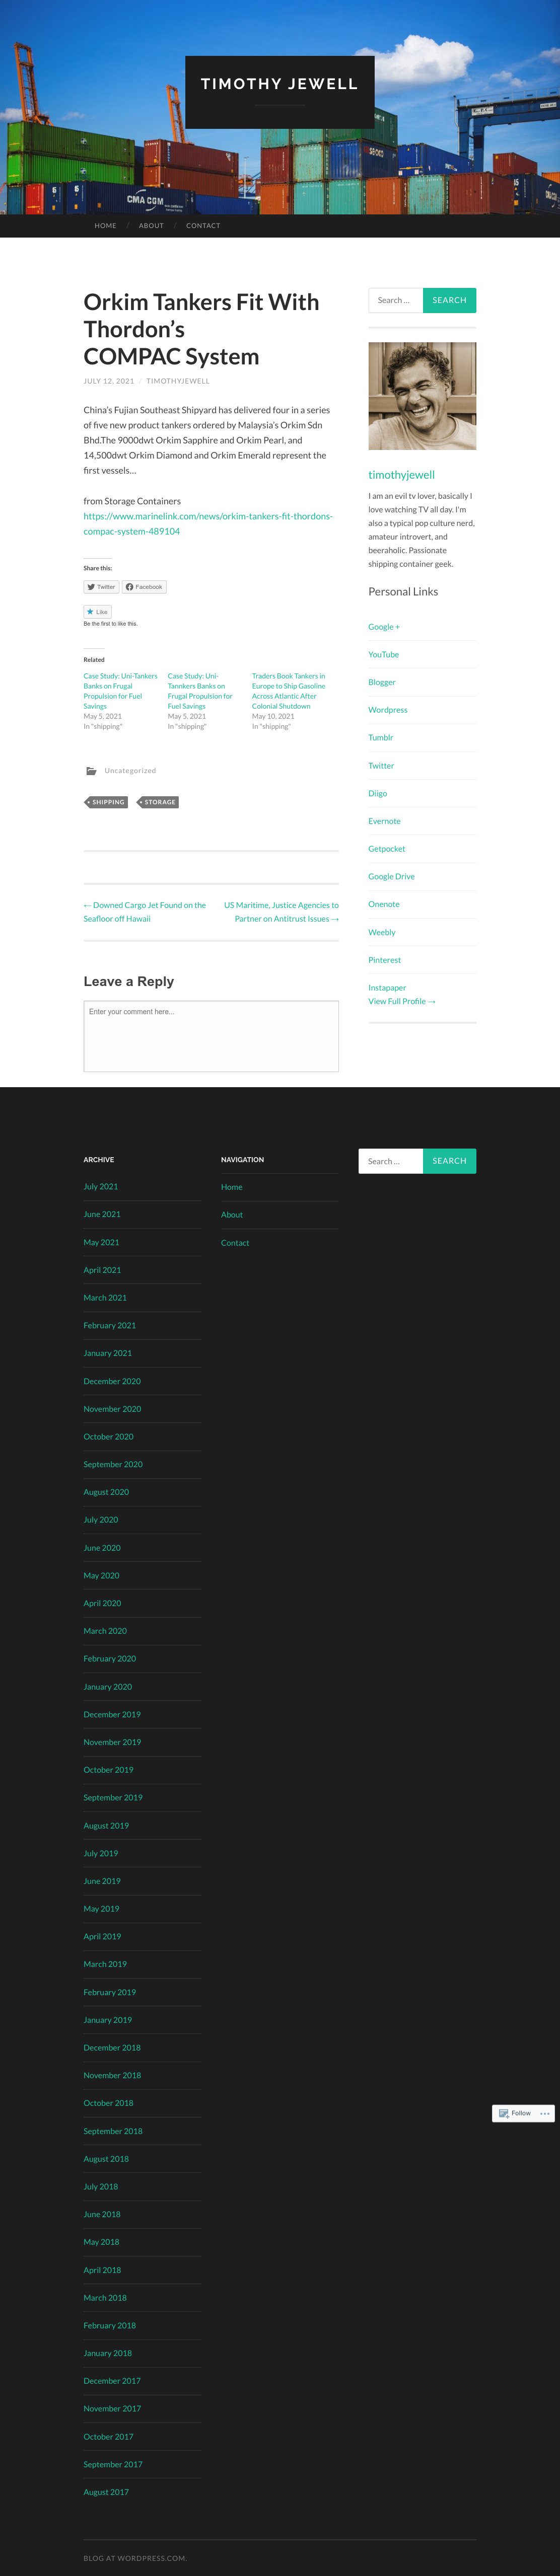Click the comment text box
This screenshot has height=2576, width=560.
(211, 1037)
